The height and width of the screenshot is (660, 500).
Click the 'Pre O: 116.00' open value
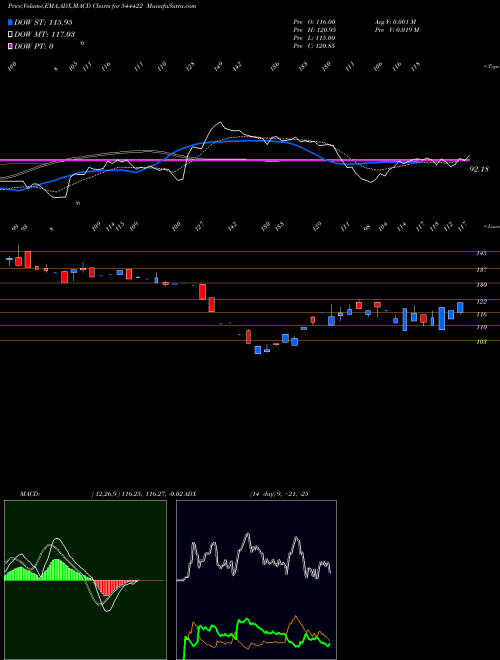(314, 22)
